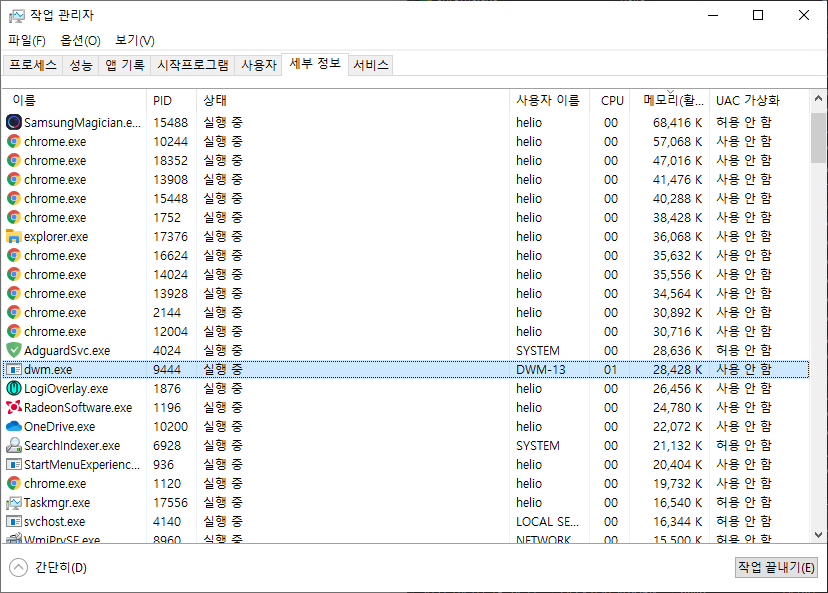Switch to the 프로세스 tab

pos(33,65)
